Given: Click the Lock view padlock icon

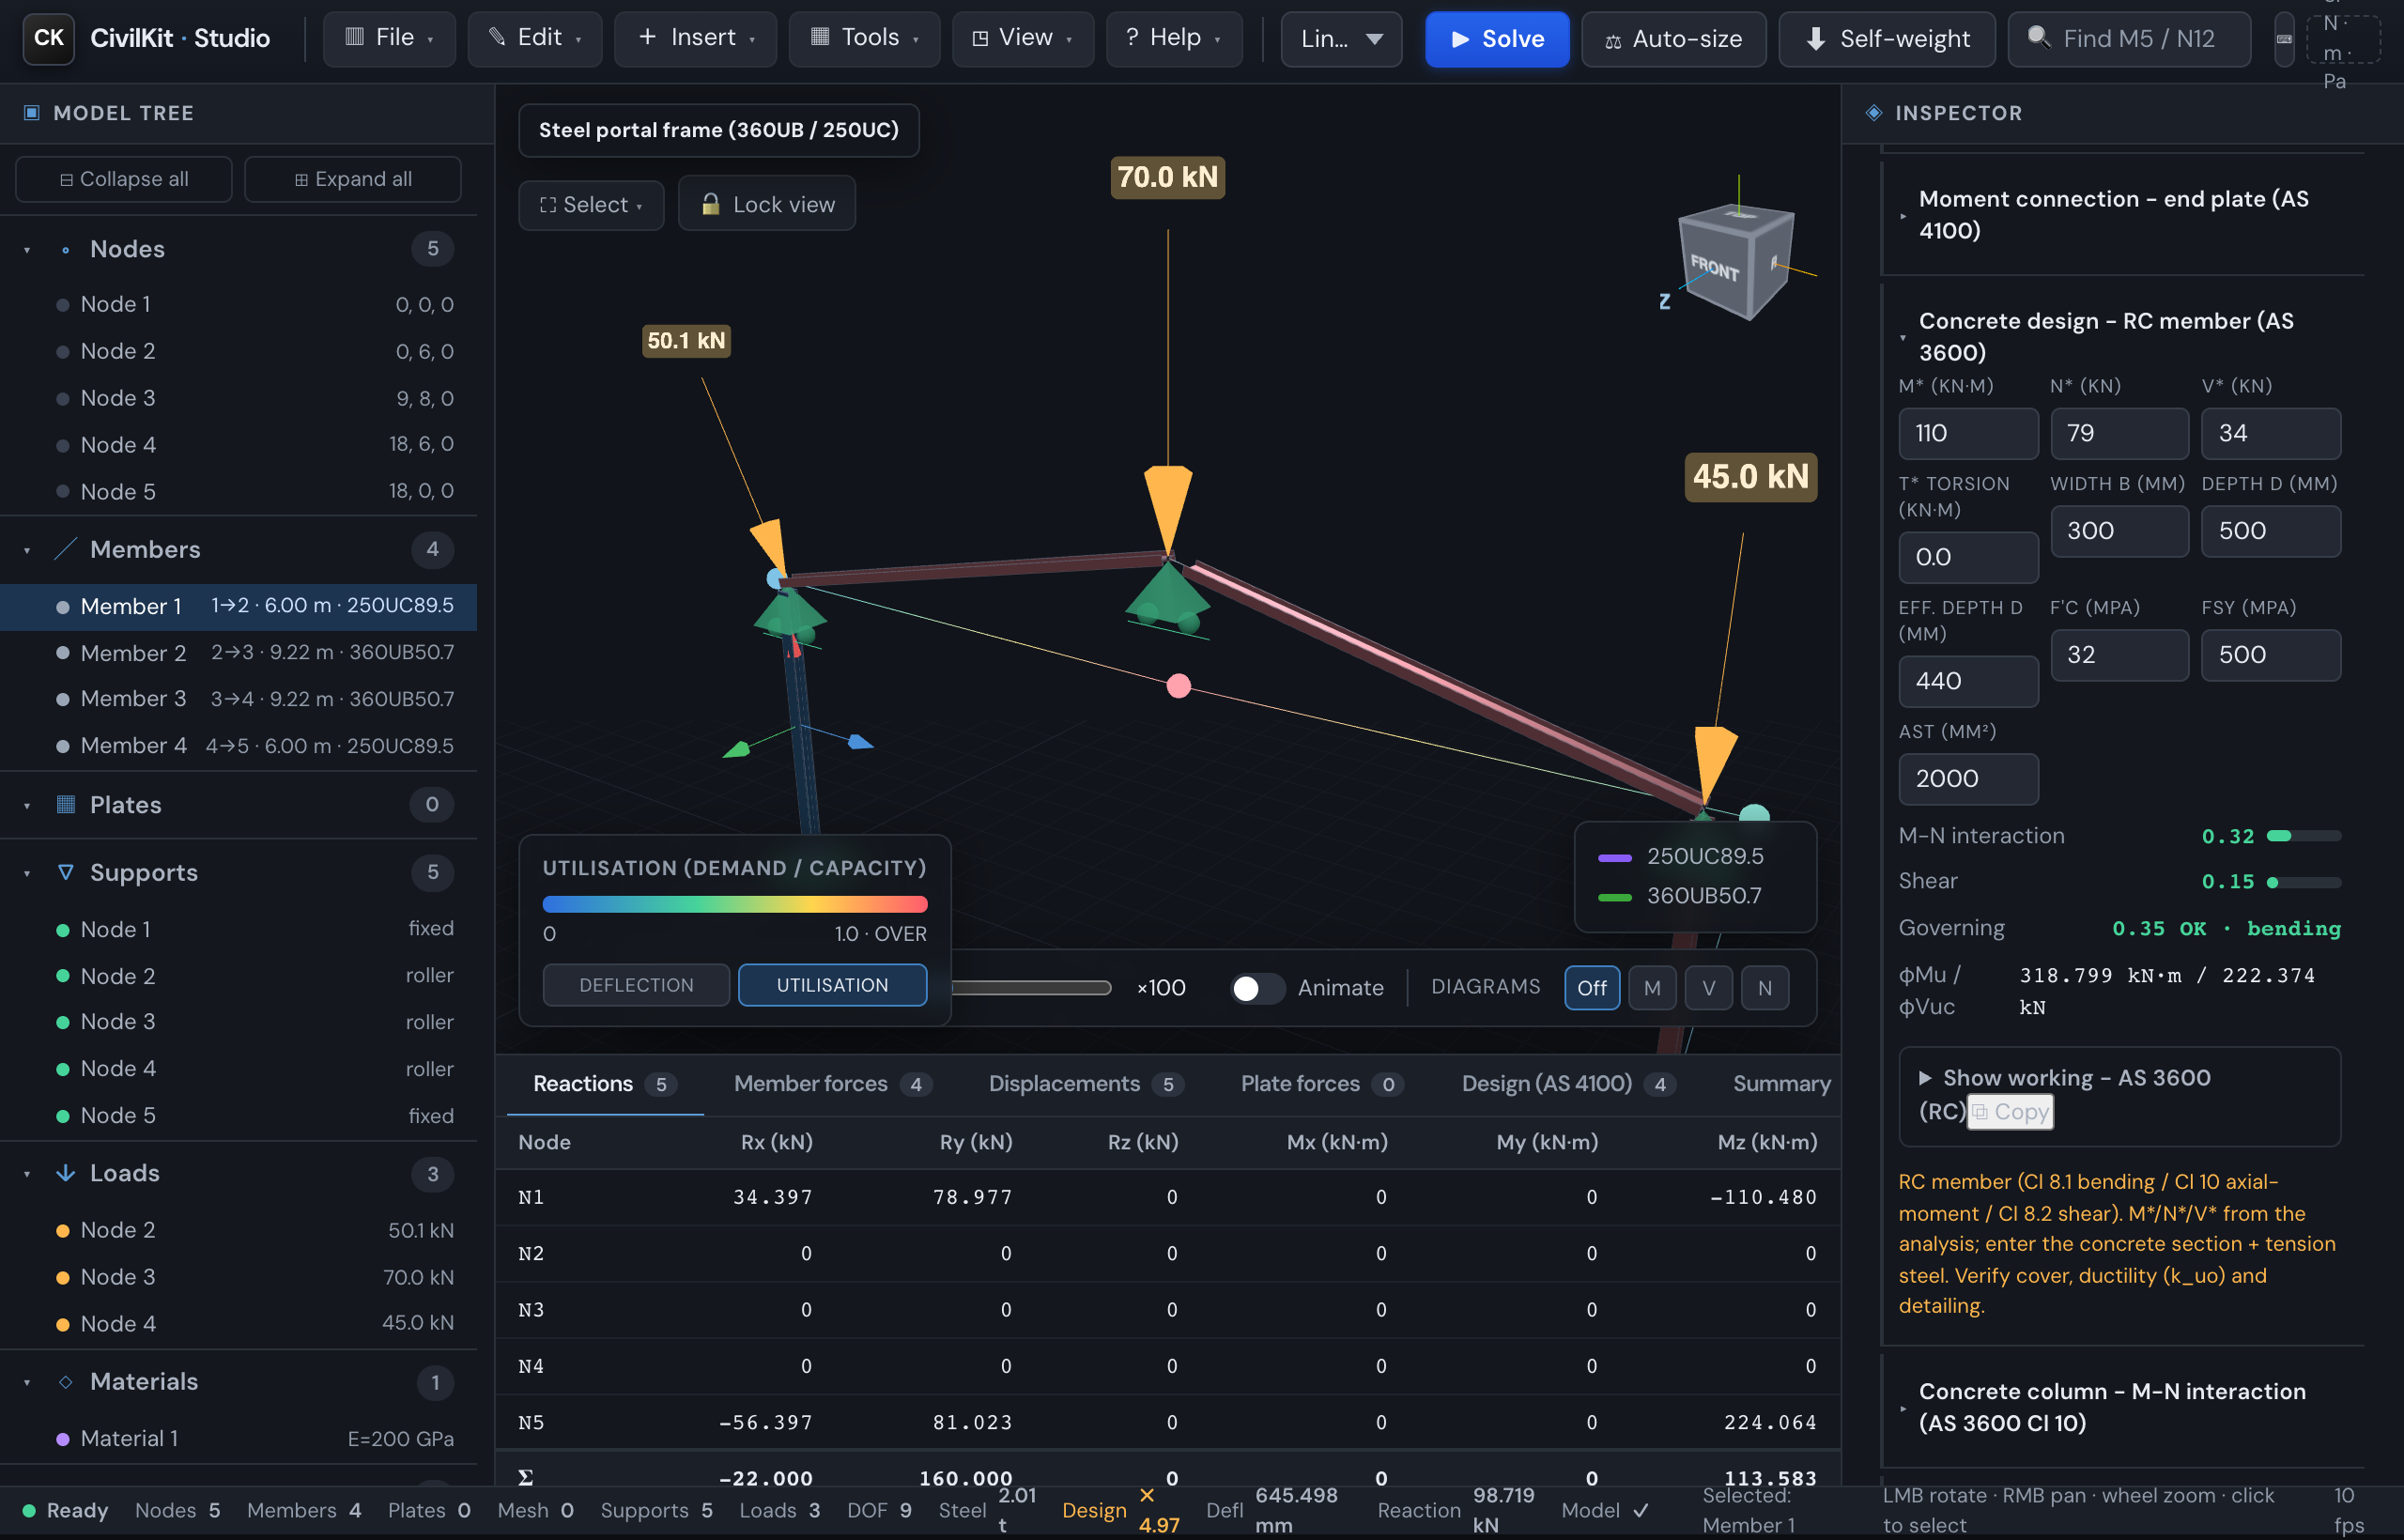Looking at the screenshot, I should click(x=710, y=204).
